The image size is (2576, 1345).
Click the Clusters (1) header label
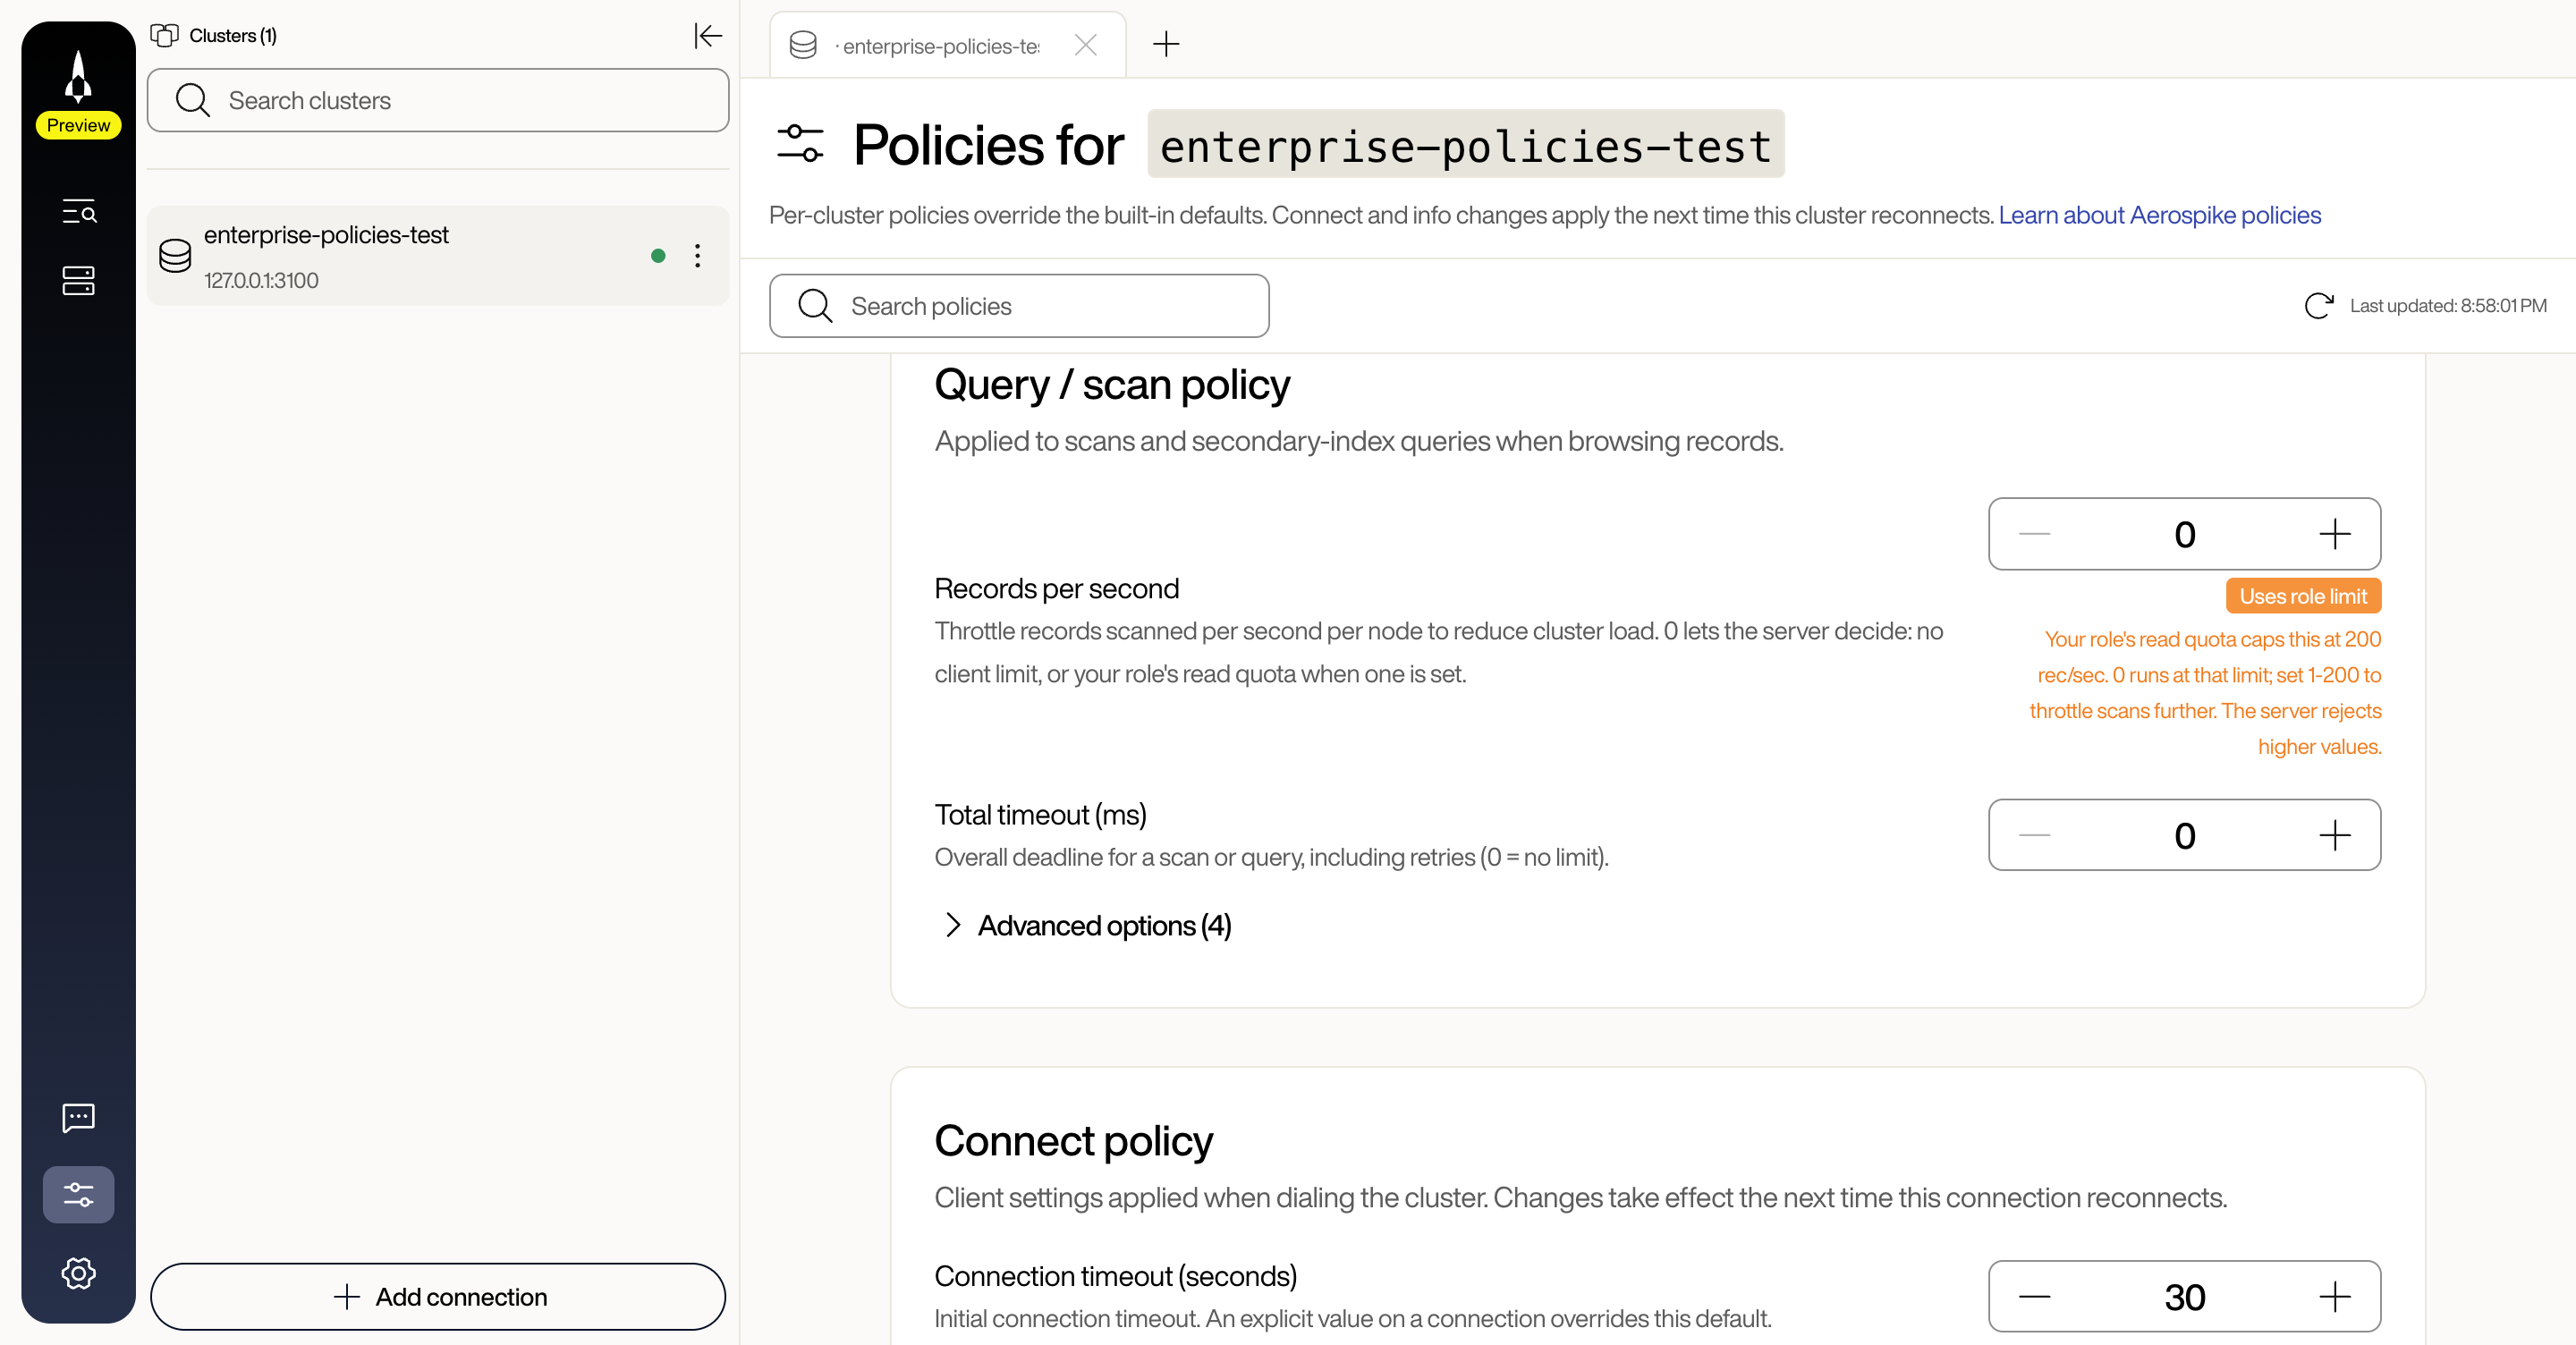point(233,36)
